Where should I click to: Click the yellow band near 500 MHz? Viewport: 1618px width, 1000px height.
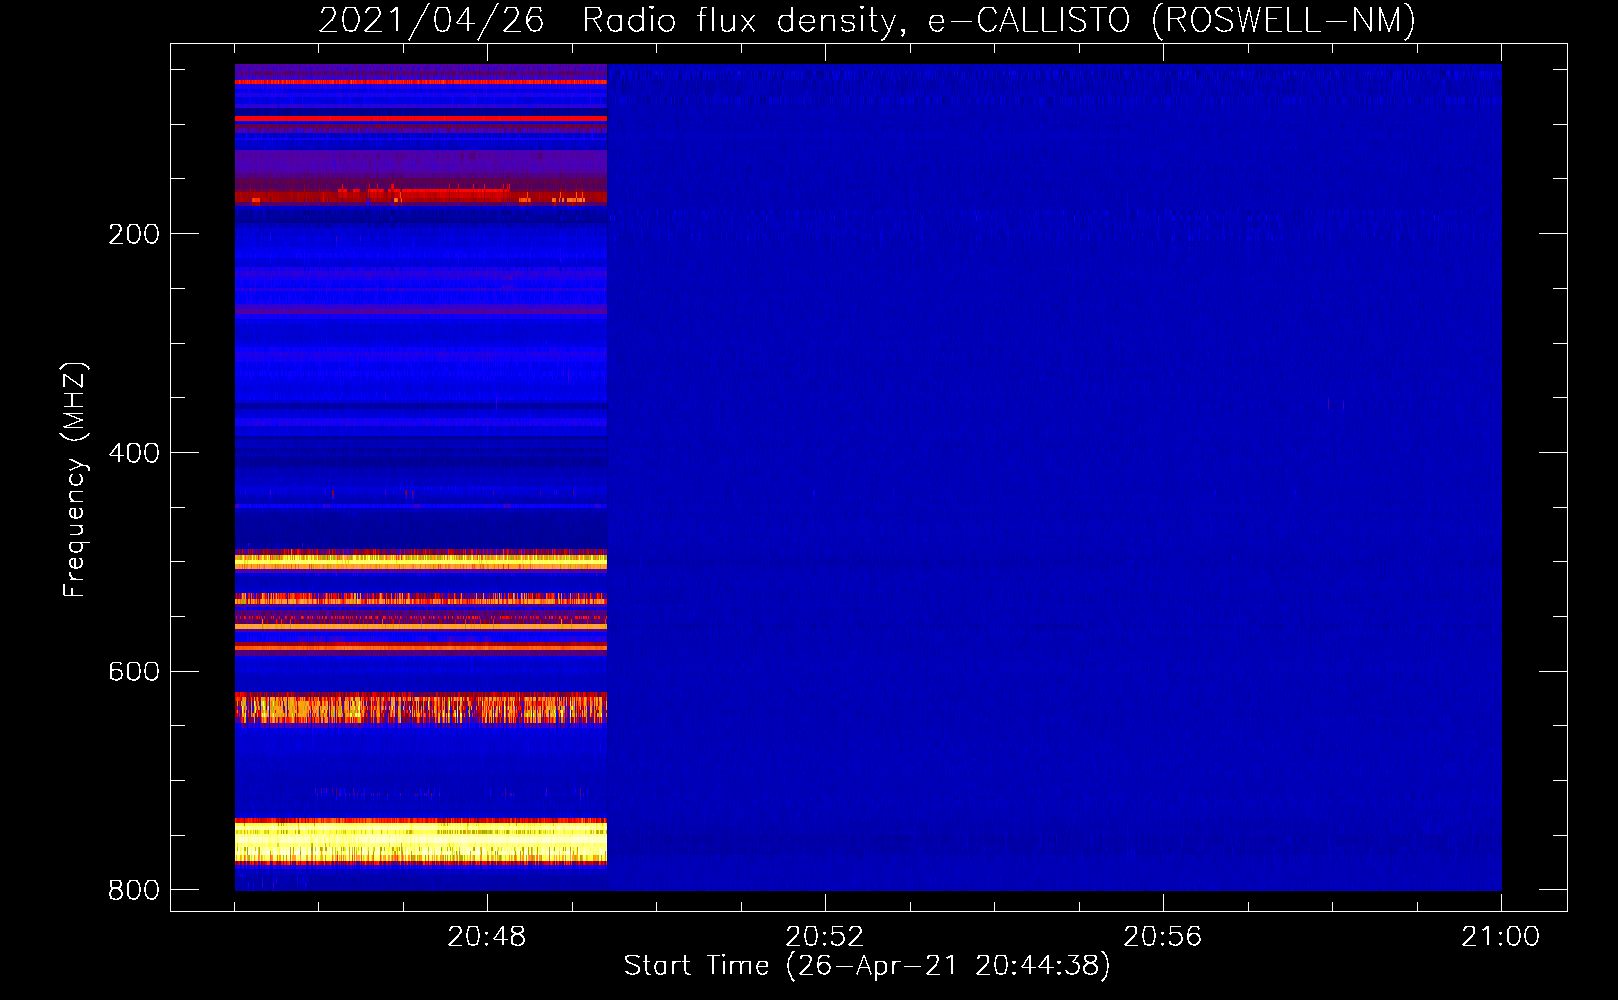pyautogui.click(x=421, y=561)
